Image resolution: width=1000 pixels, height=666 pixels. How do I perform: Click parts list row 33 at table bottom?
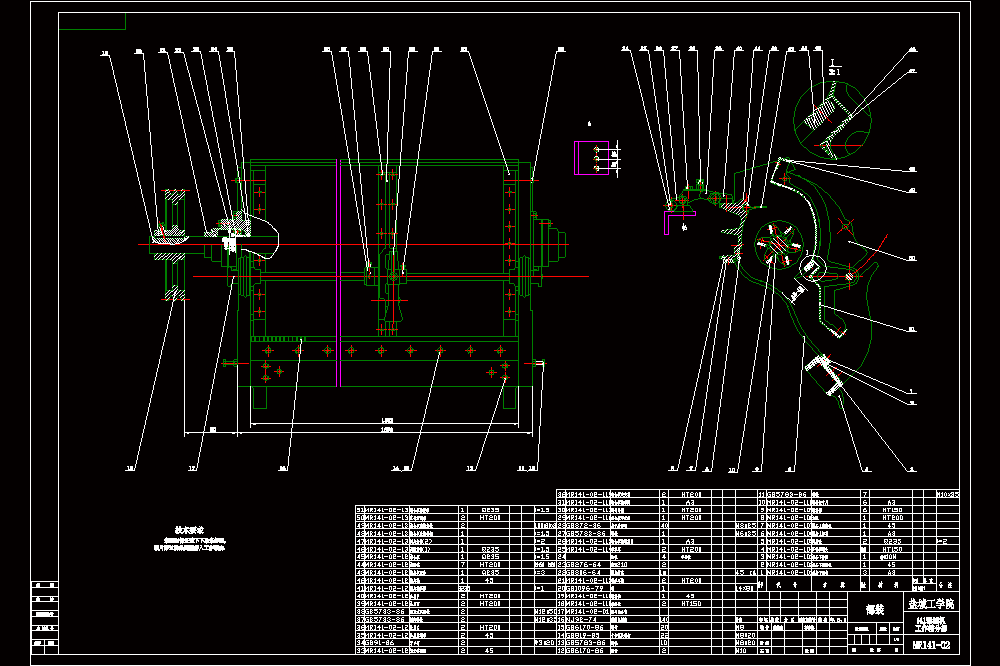pyautogui.click(x=455, y=650)
